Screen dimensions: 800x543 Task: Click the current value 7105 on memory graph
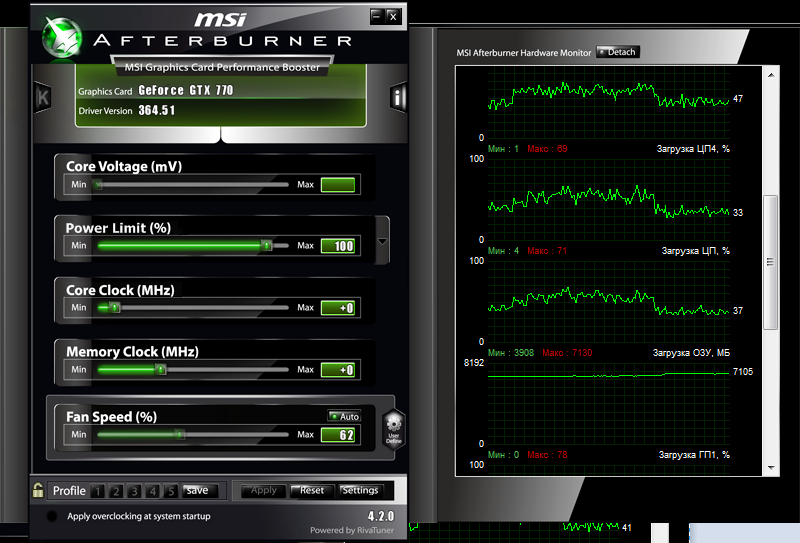point(742,372)
